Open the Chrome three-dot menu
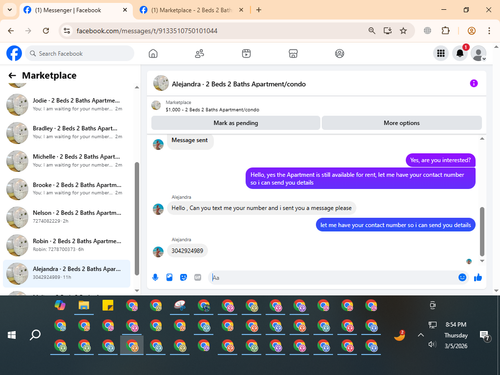This screenshot has height=375, width=500. pyautogui.click(x=489, y=31)
